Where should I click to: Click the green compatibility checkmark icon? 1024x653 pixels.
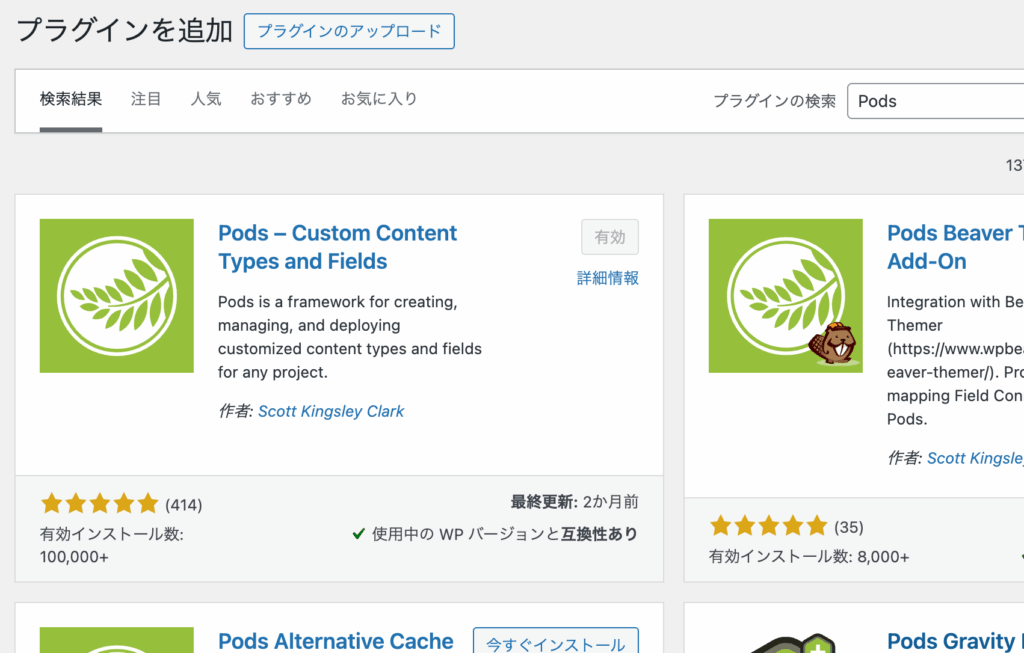(x=358, y=534)
